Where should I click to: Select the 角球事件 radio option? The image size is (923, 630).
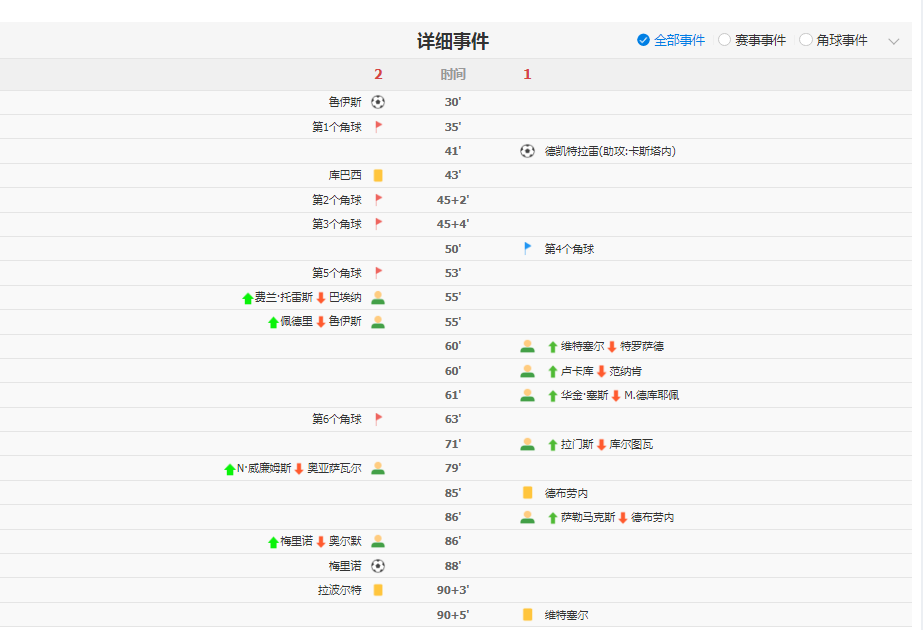[833, 40]
